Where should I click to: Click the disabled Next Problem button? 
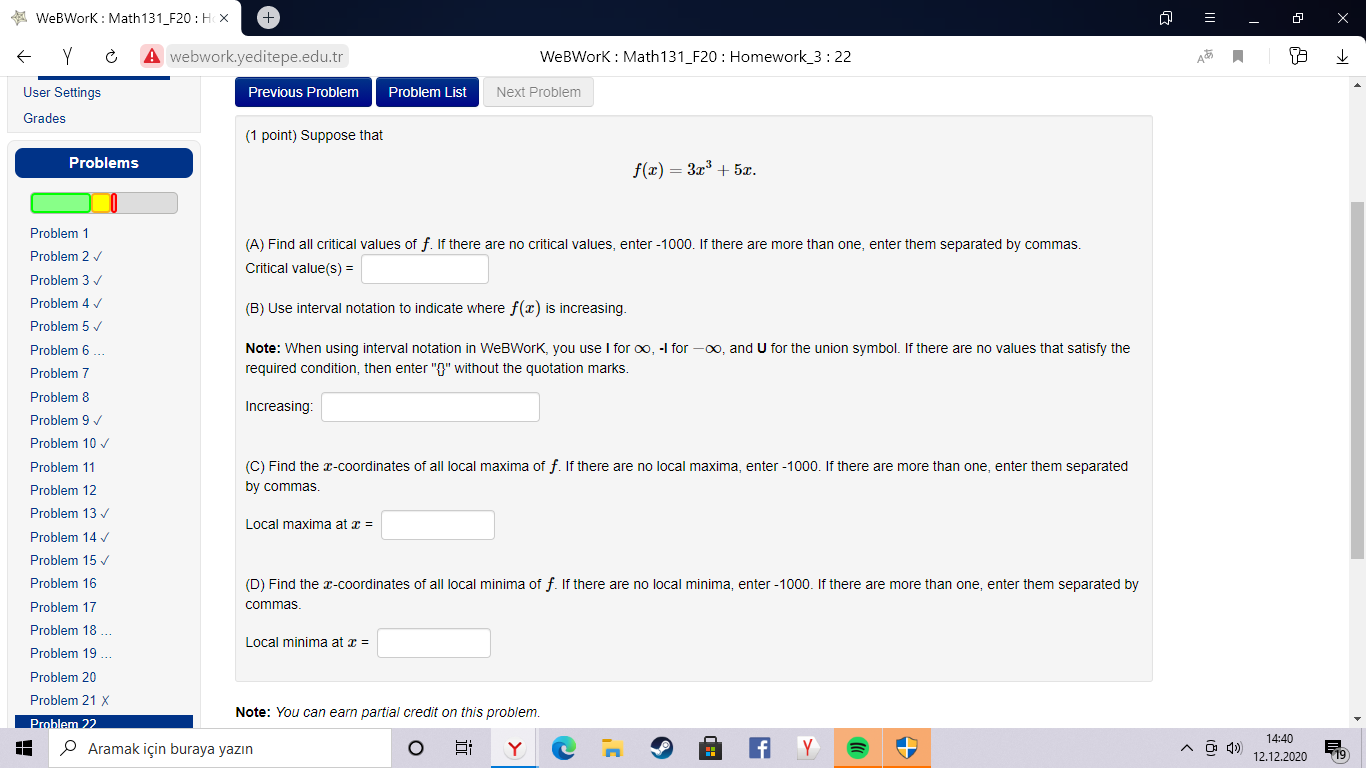pyautogui.click(x=538, y=92)
